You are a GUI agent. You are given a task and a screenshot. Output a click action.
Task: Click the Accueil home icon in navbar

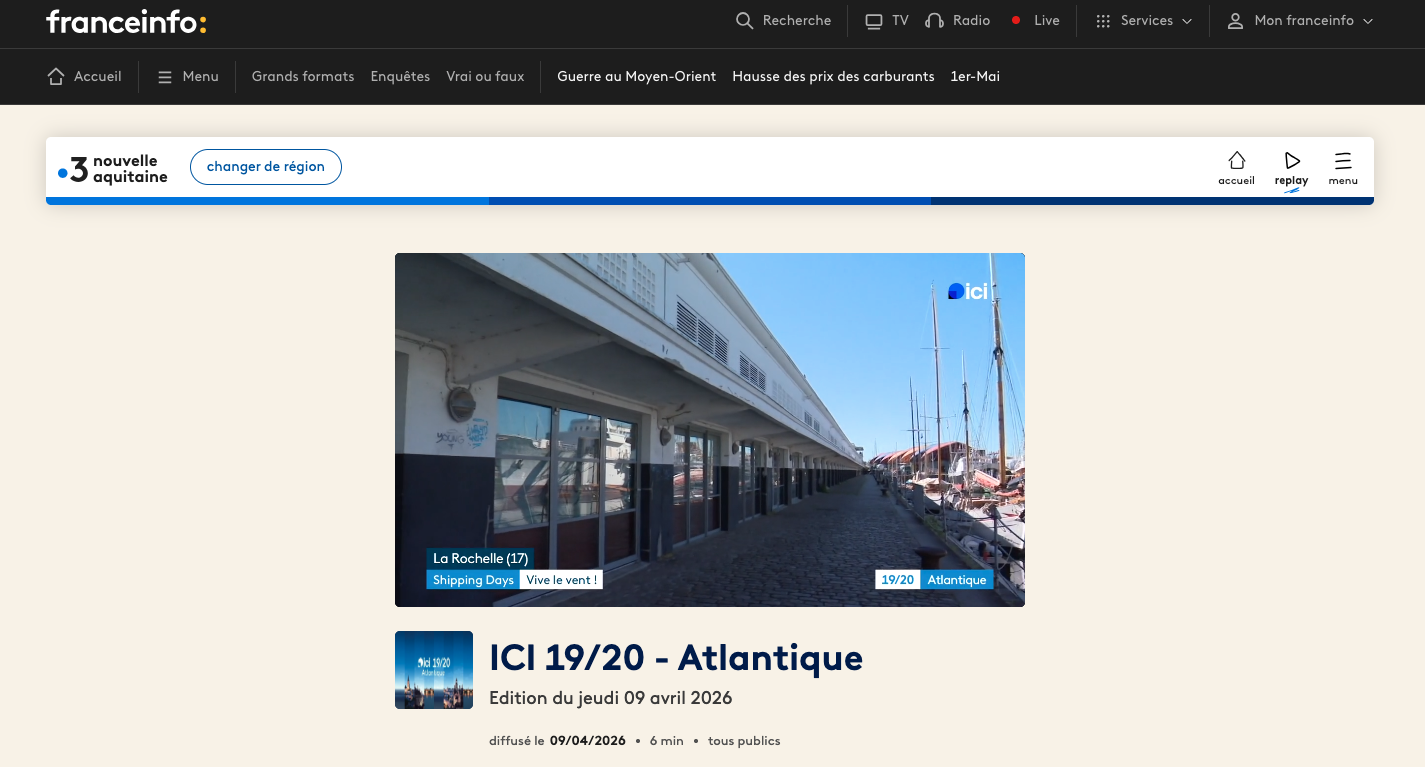[56, 77]
